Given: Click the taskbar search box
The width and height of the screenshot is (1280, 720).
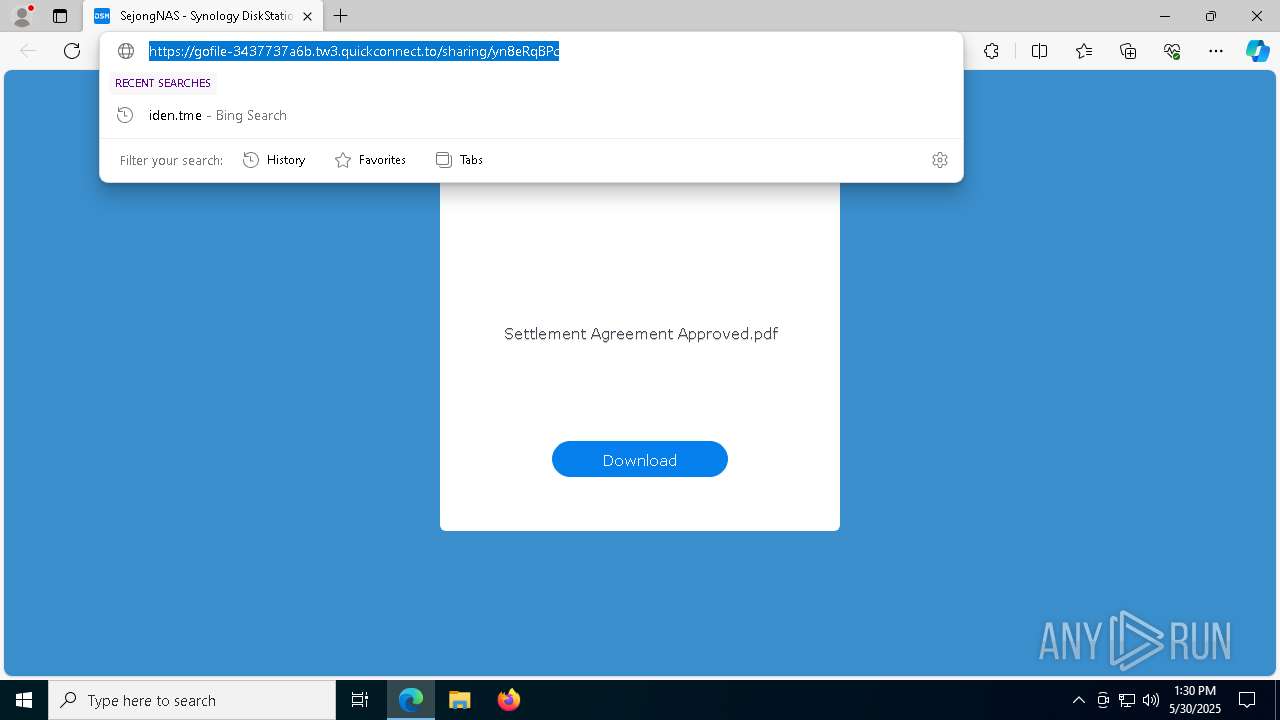Looking at the screenshot, I should point(192,700).
